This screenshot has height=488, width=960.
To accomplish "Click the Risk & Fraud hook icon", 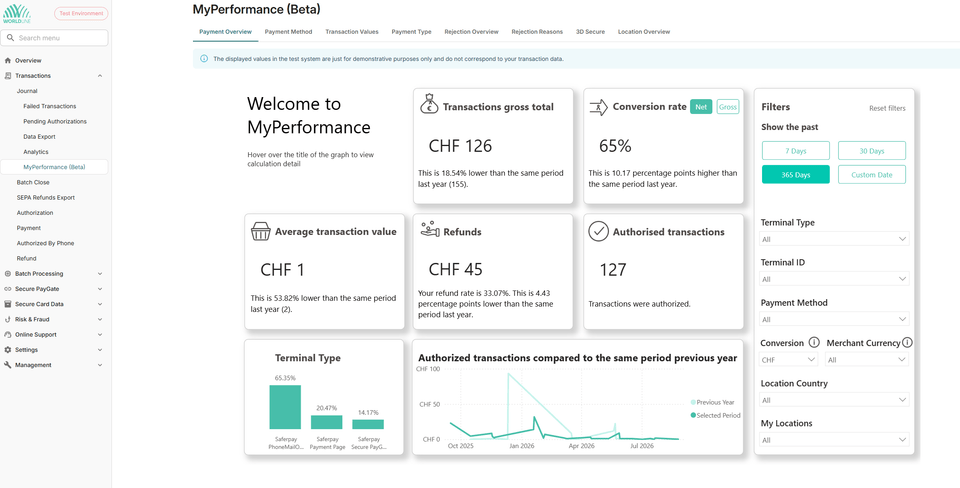I will [x=7, y=320].
